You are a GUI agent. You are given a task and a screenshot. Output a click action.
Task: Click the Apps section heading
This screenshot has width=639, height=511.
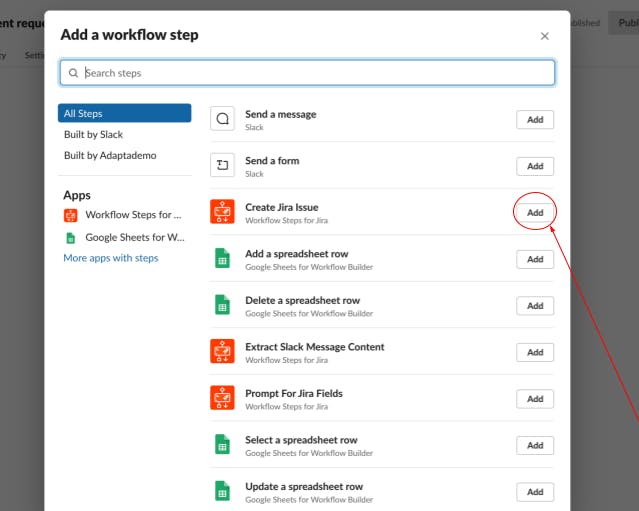(x=77, y=195)
